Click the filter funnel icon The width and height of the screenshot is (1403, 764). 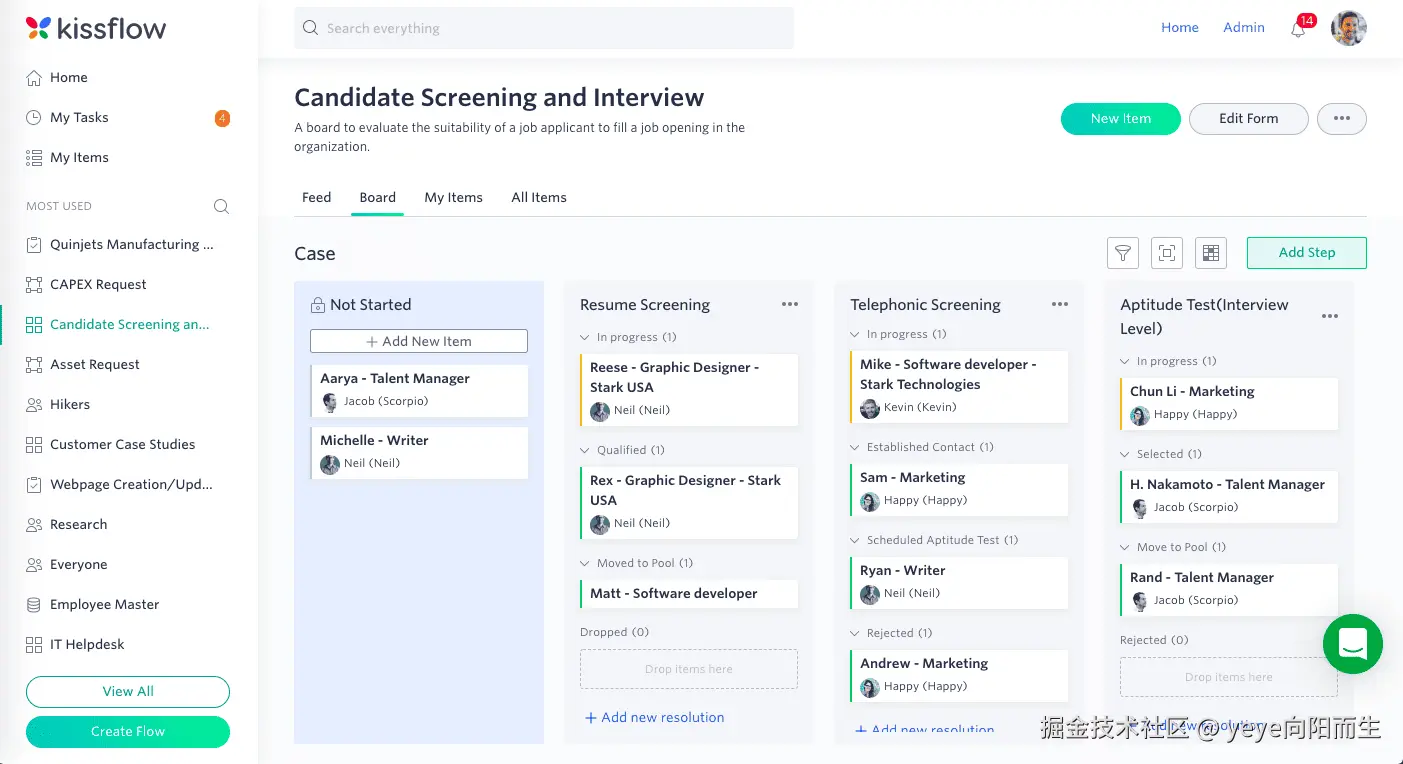click(x=1123, y=253)
